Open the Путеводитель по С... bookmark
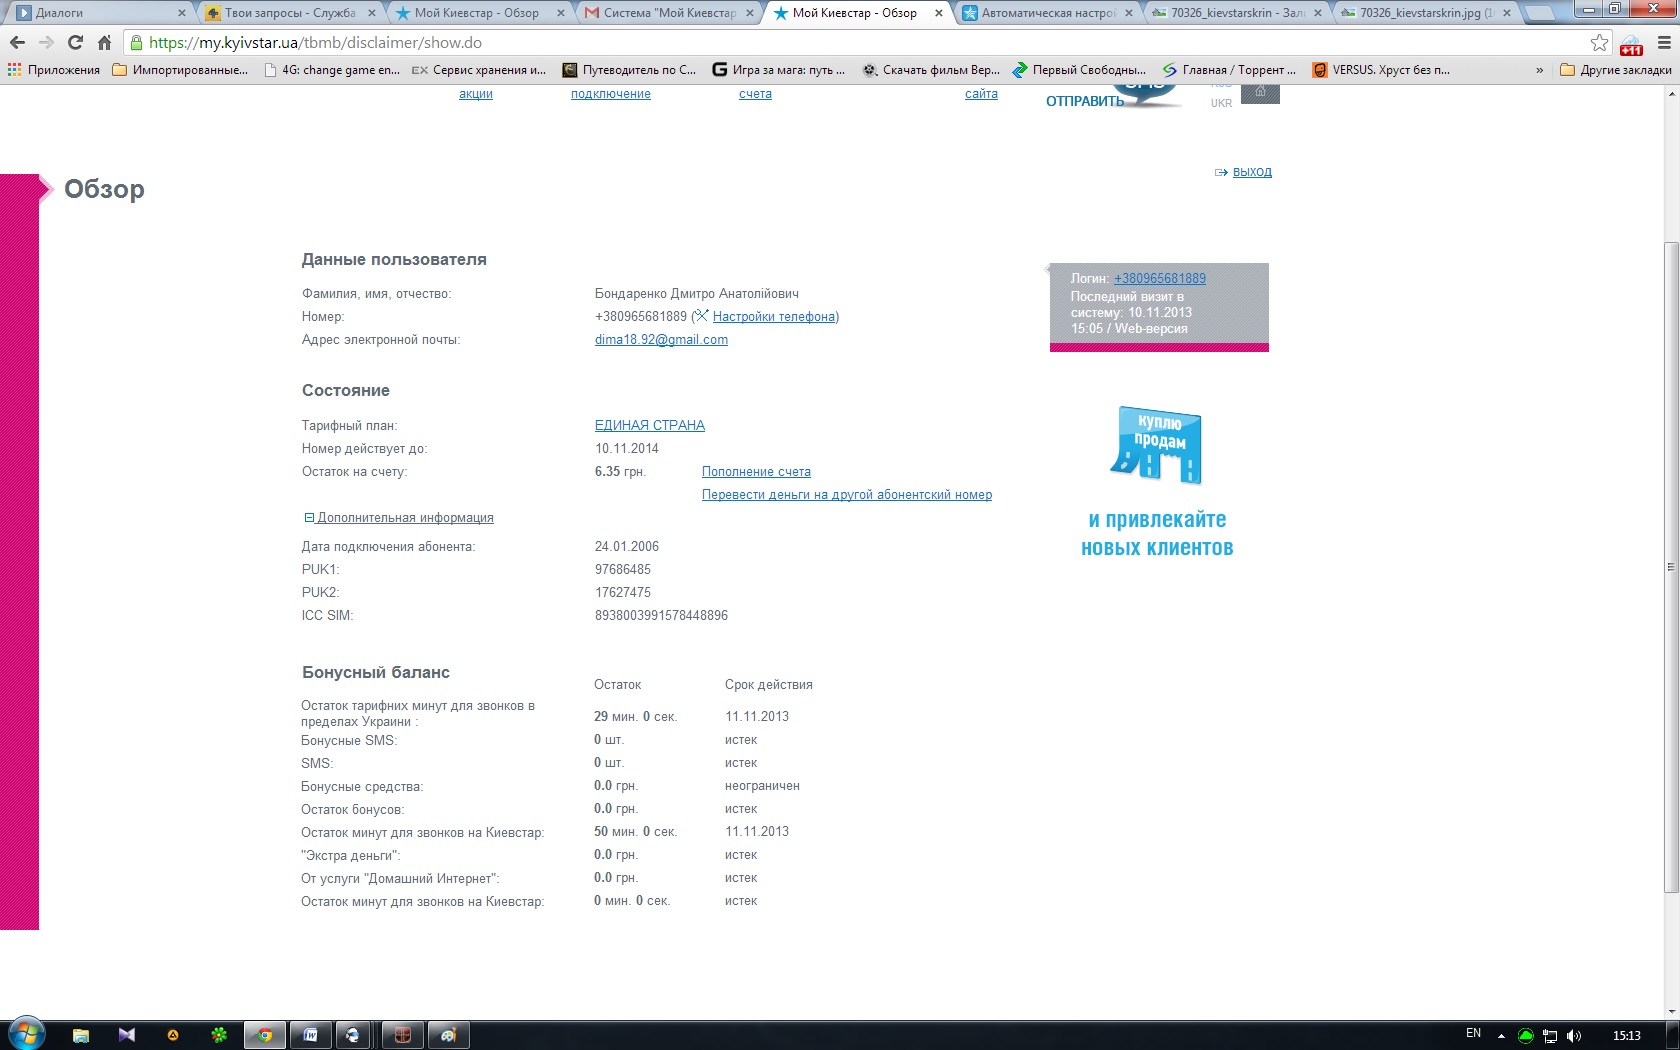1680x1050 pixels. [x=629, y=70]
